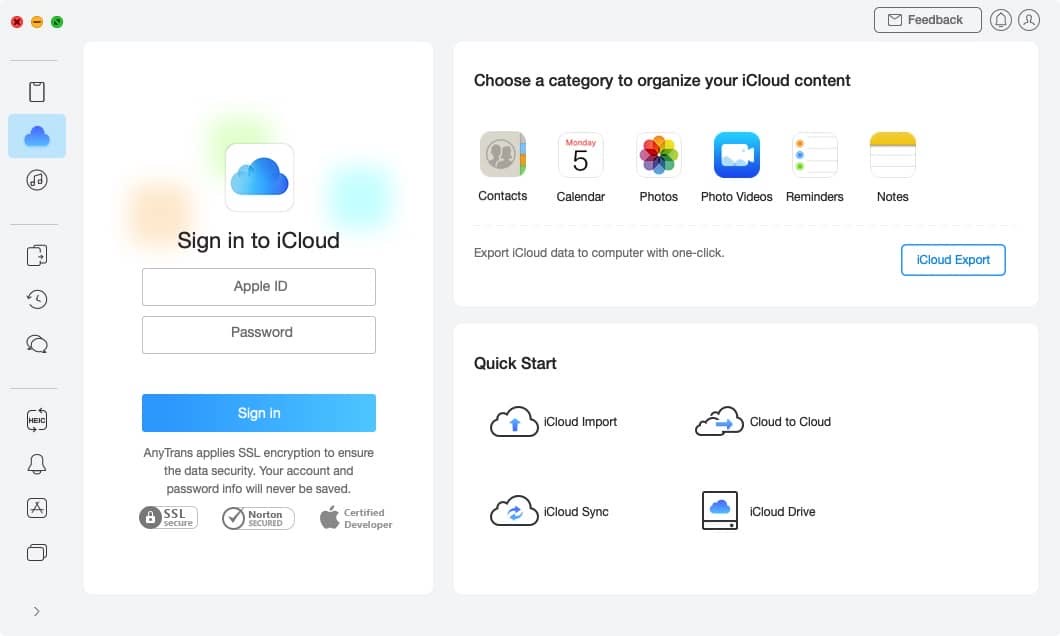
Task: Start iCloud Import
Action: (553, 422)
